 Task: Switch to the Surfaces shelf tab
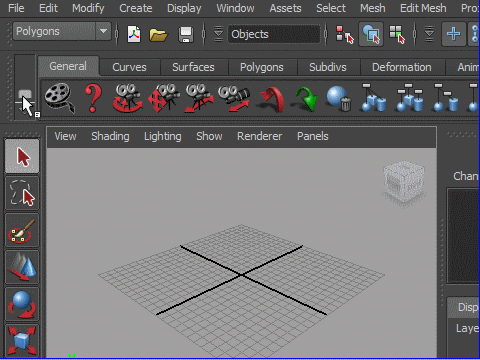pos(193,67)
